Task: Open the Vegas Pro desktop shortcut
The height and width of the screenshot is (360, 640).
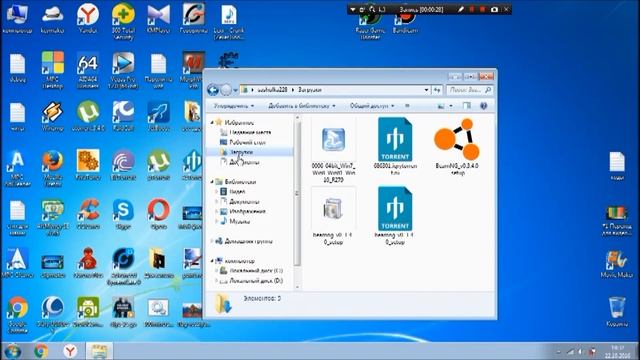Action: 123,70
